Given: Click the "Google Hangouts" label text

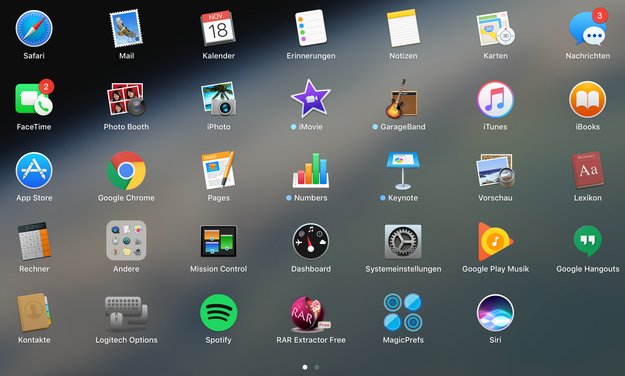Looking at the screenshot, I should [x=588, y=269].
